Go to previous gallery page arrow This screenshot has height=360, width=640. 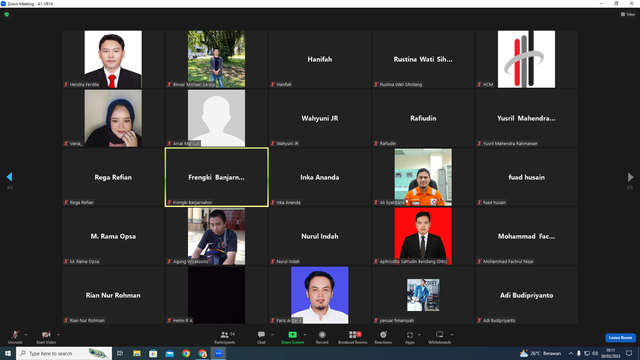(x=9, y=177)
